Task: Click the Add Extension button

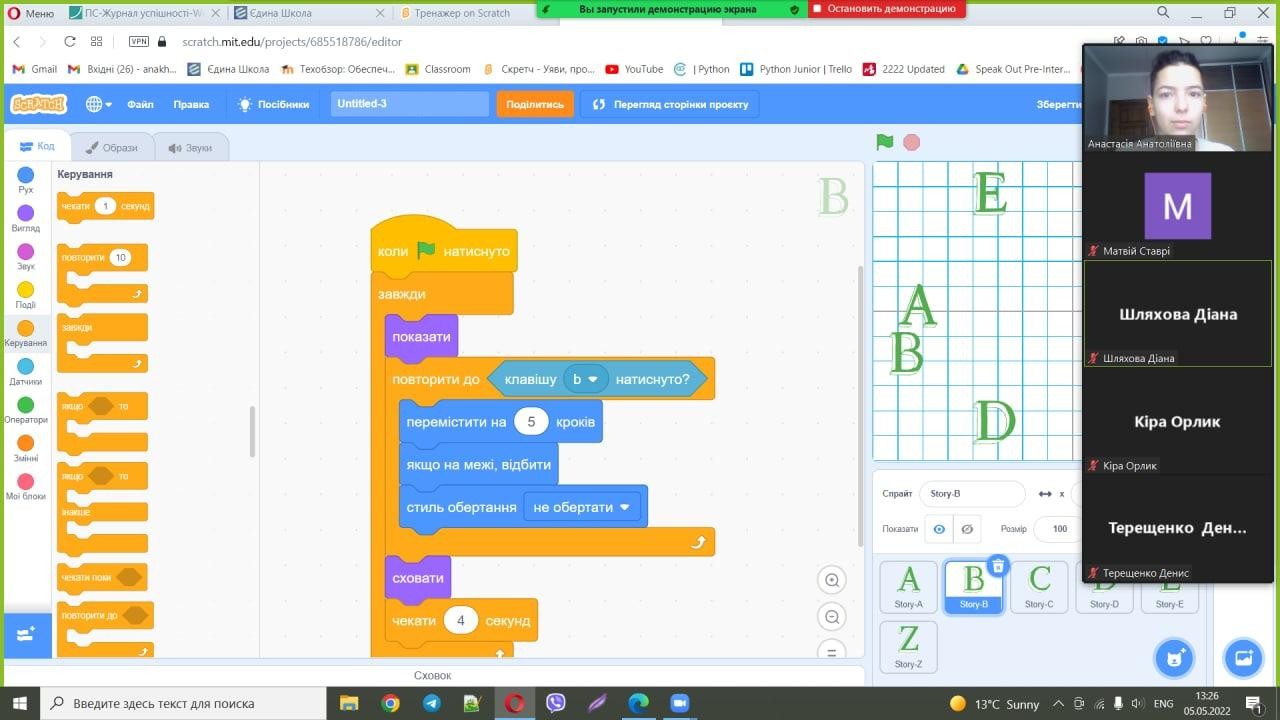Action: (x=26, y=634)
